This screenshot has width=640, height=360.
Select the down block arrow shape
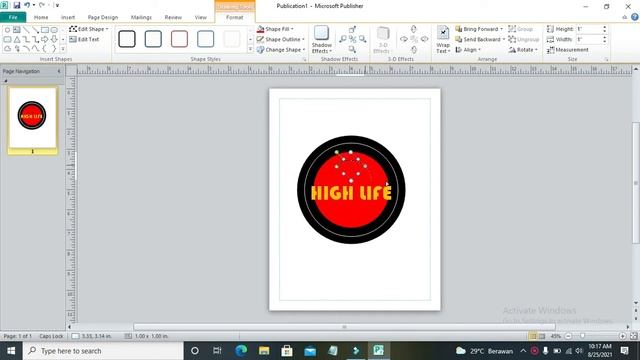[x=54, y=39]
